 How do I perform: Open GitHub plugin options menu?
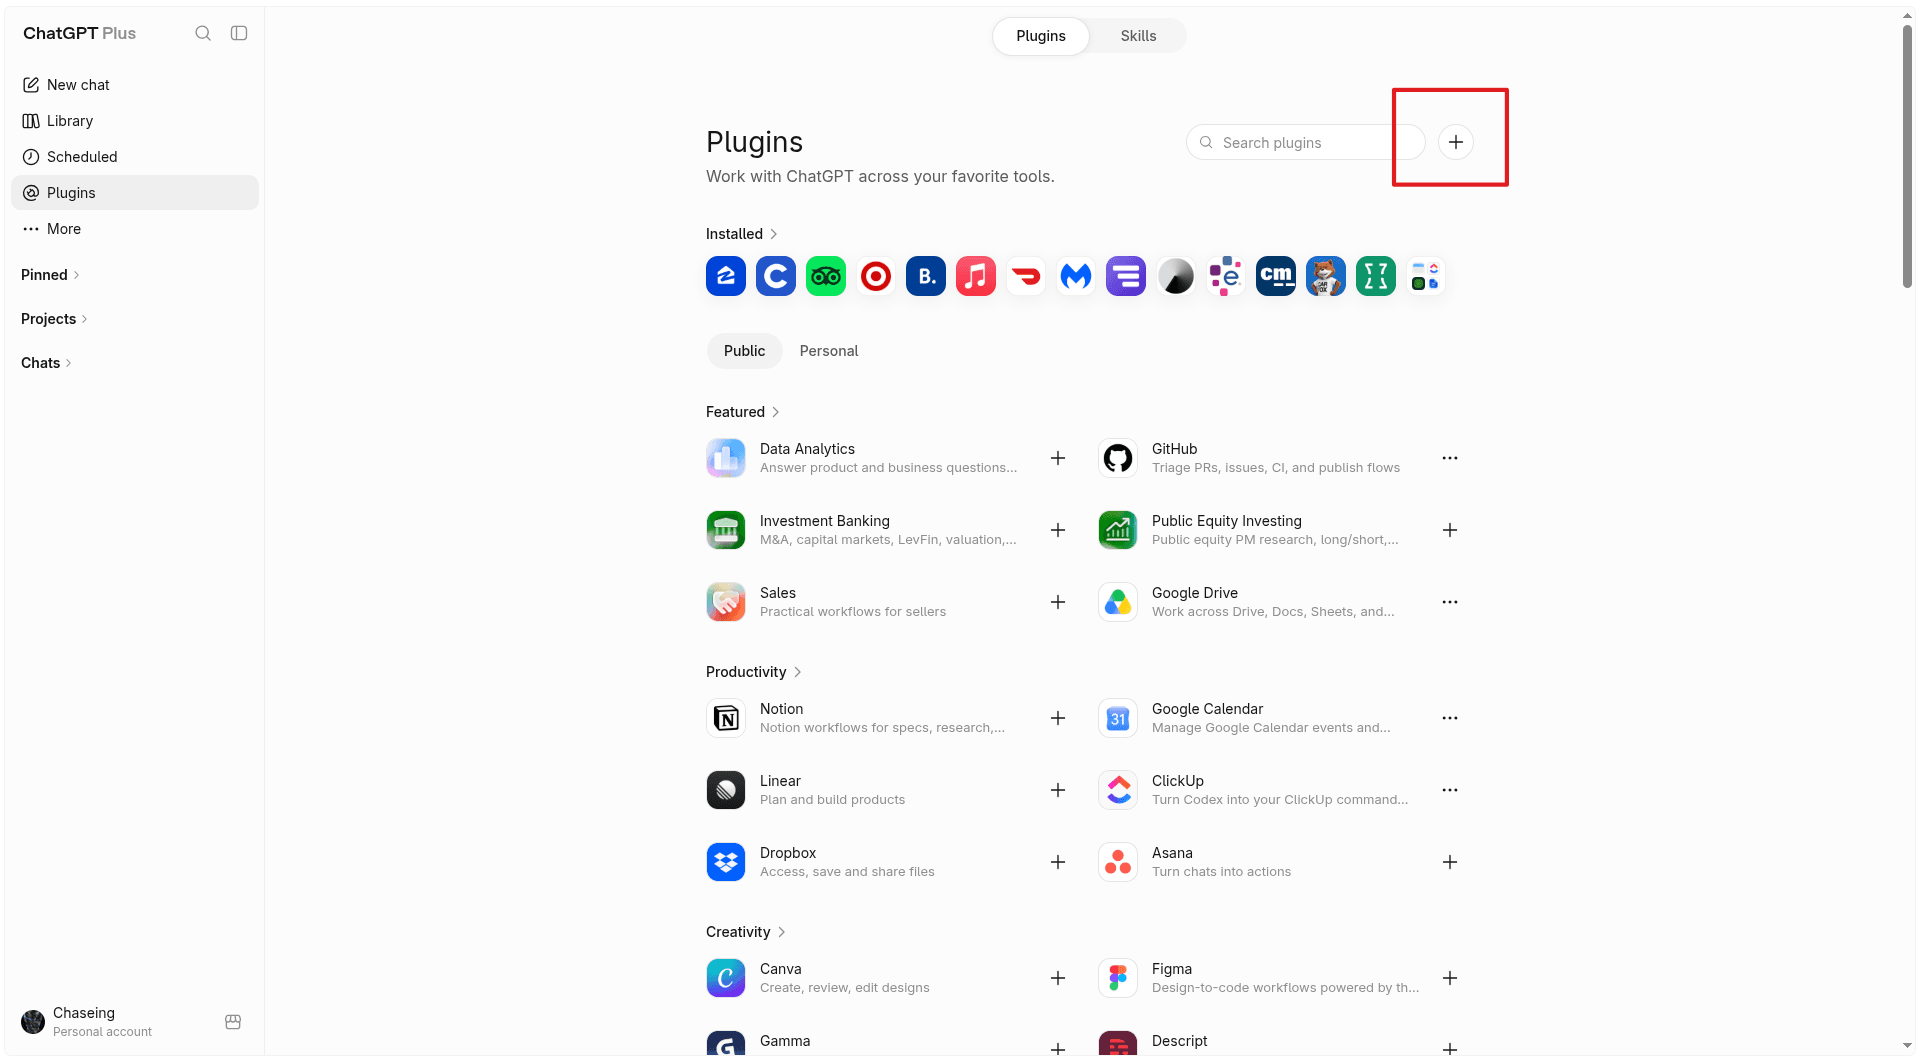pyautogui.click(x=1450, y=458)
